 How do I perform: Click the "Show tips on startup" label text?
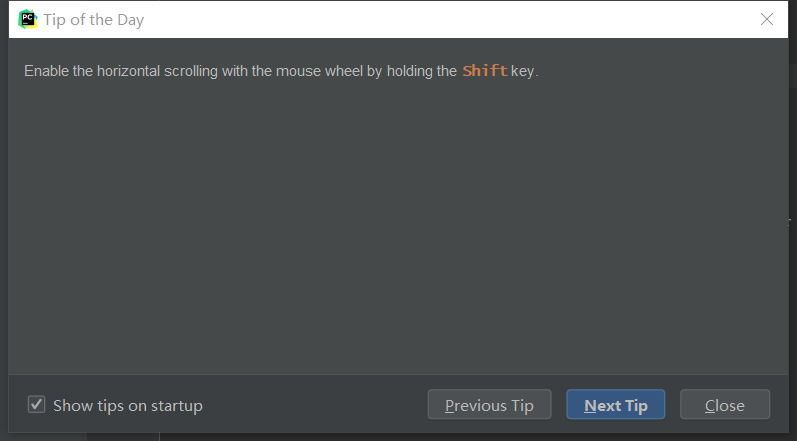(x=128, y=406)
